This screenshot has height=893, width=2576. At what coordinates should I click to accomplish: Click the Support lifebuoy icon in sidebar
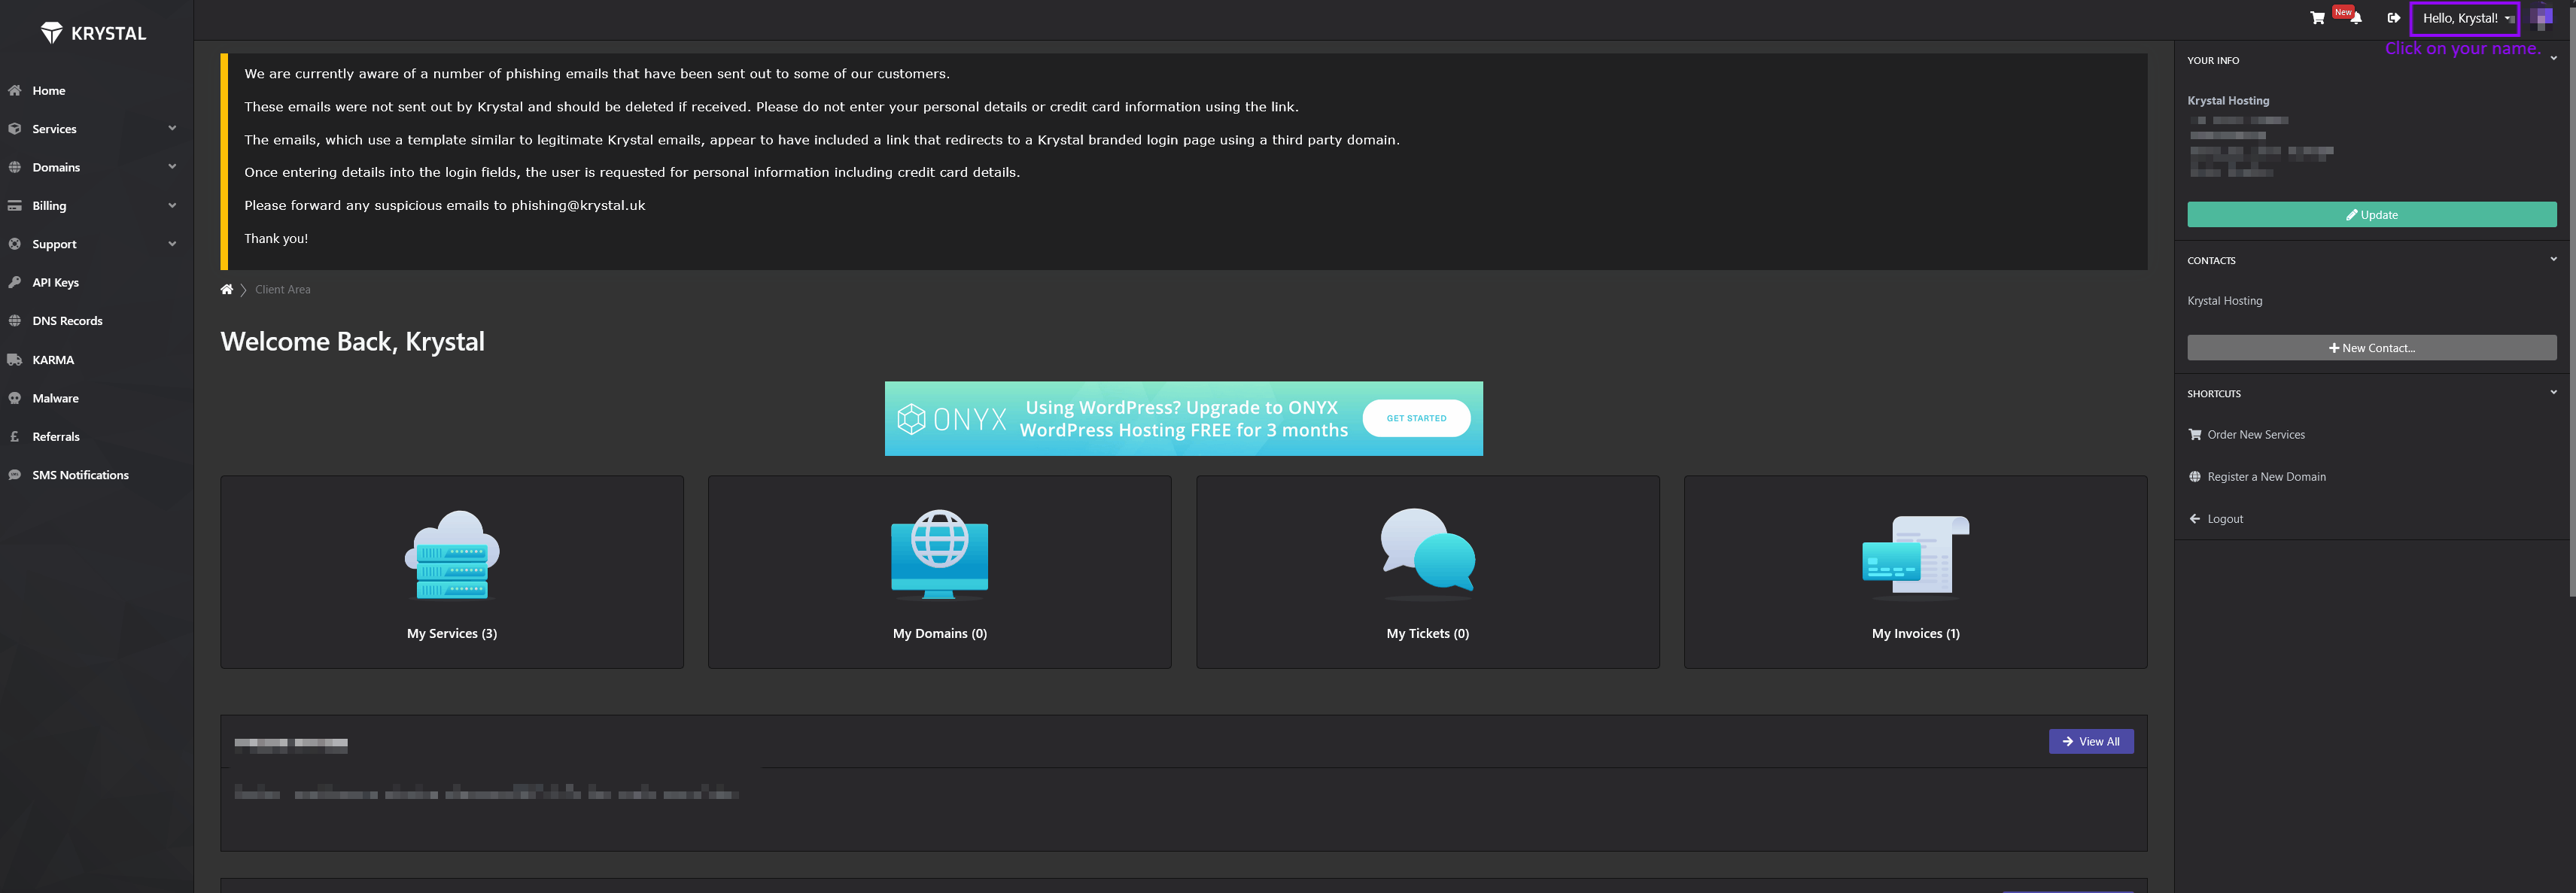tap(14, 244)
